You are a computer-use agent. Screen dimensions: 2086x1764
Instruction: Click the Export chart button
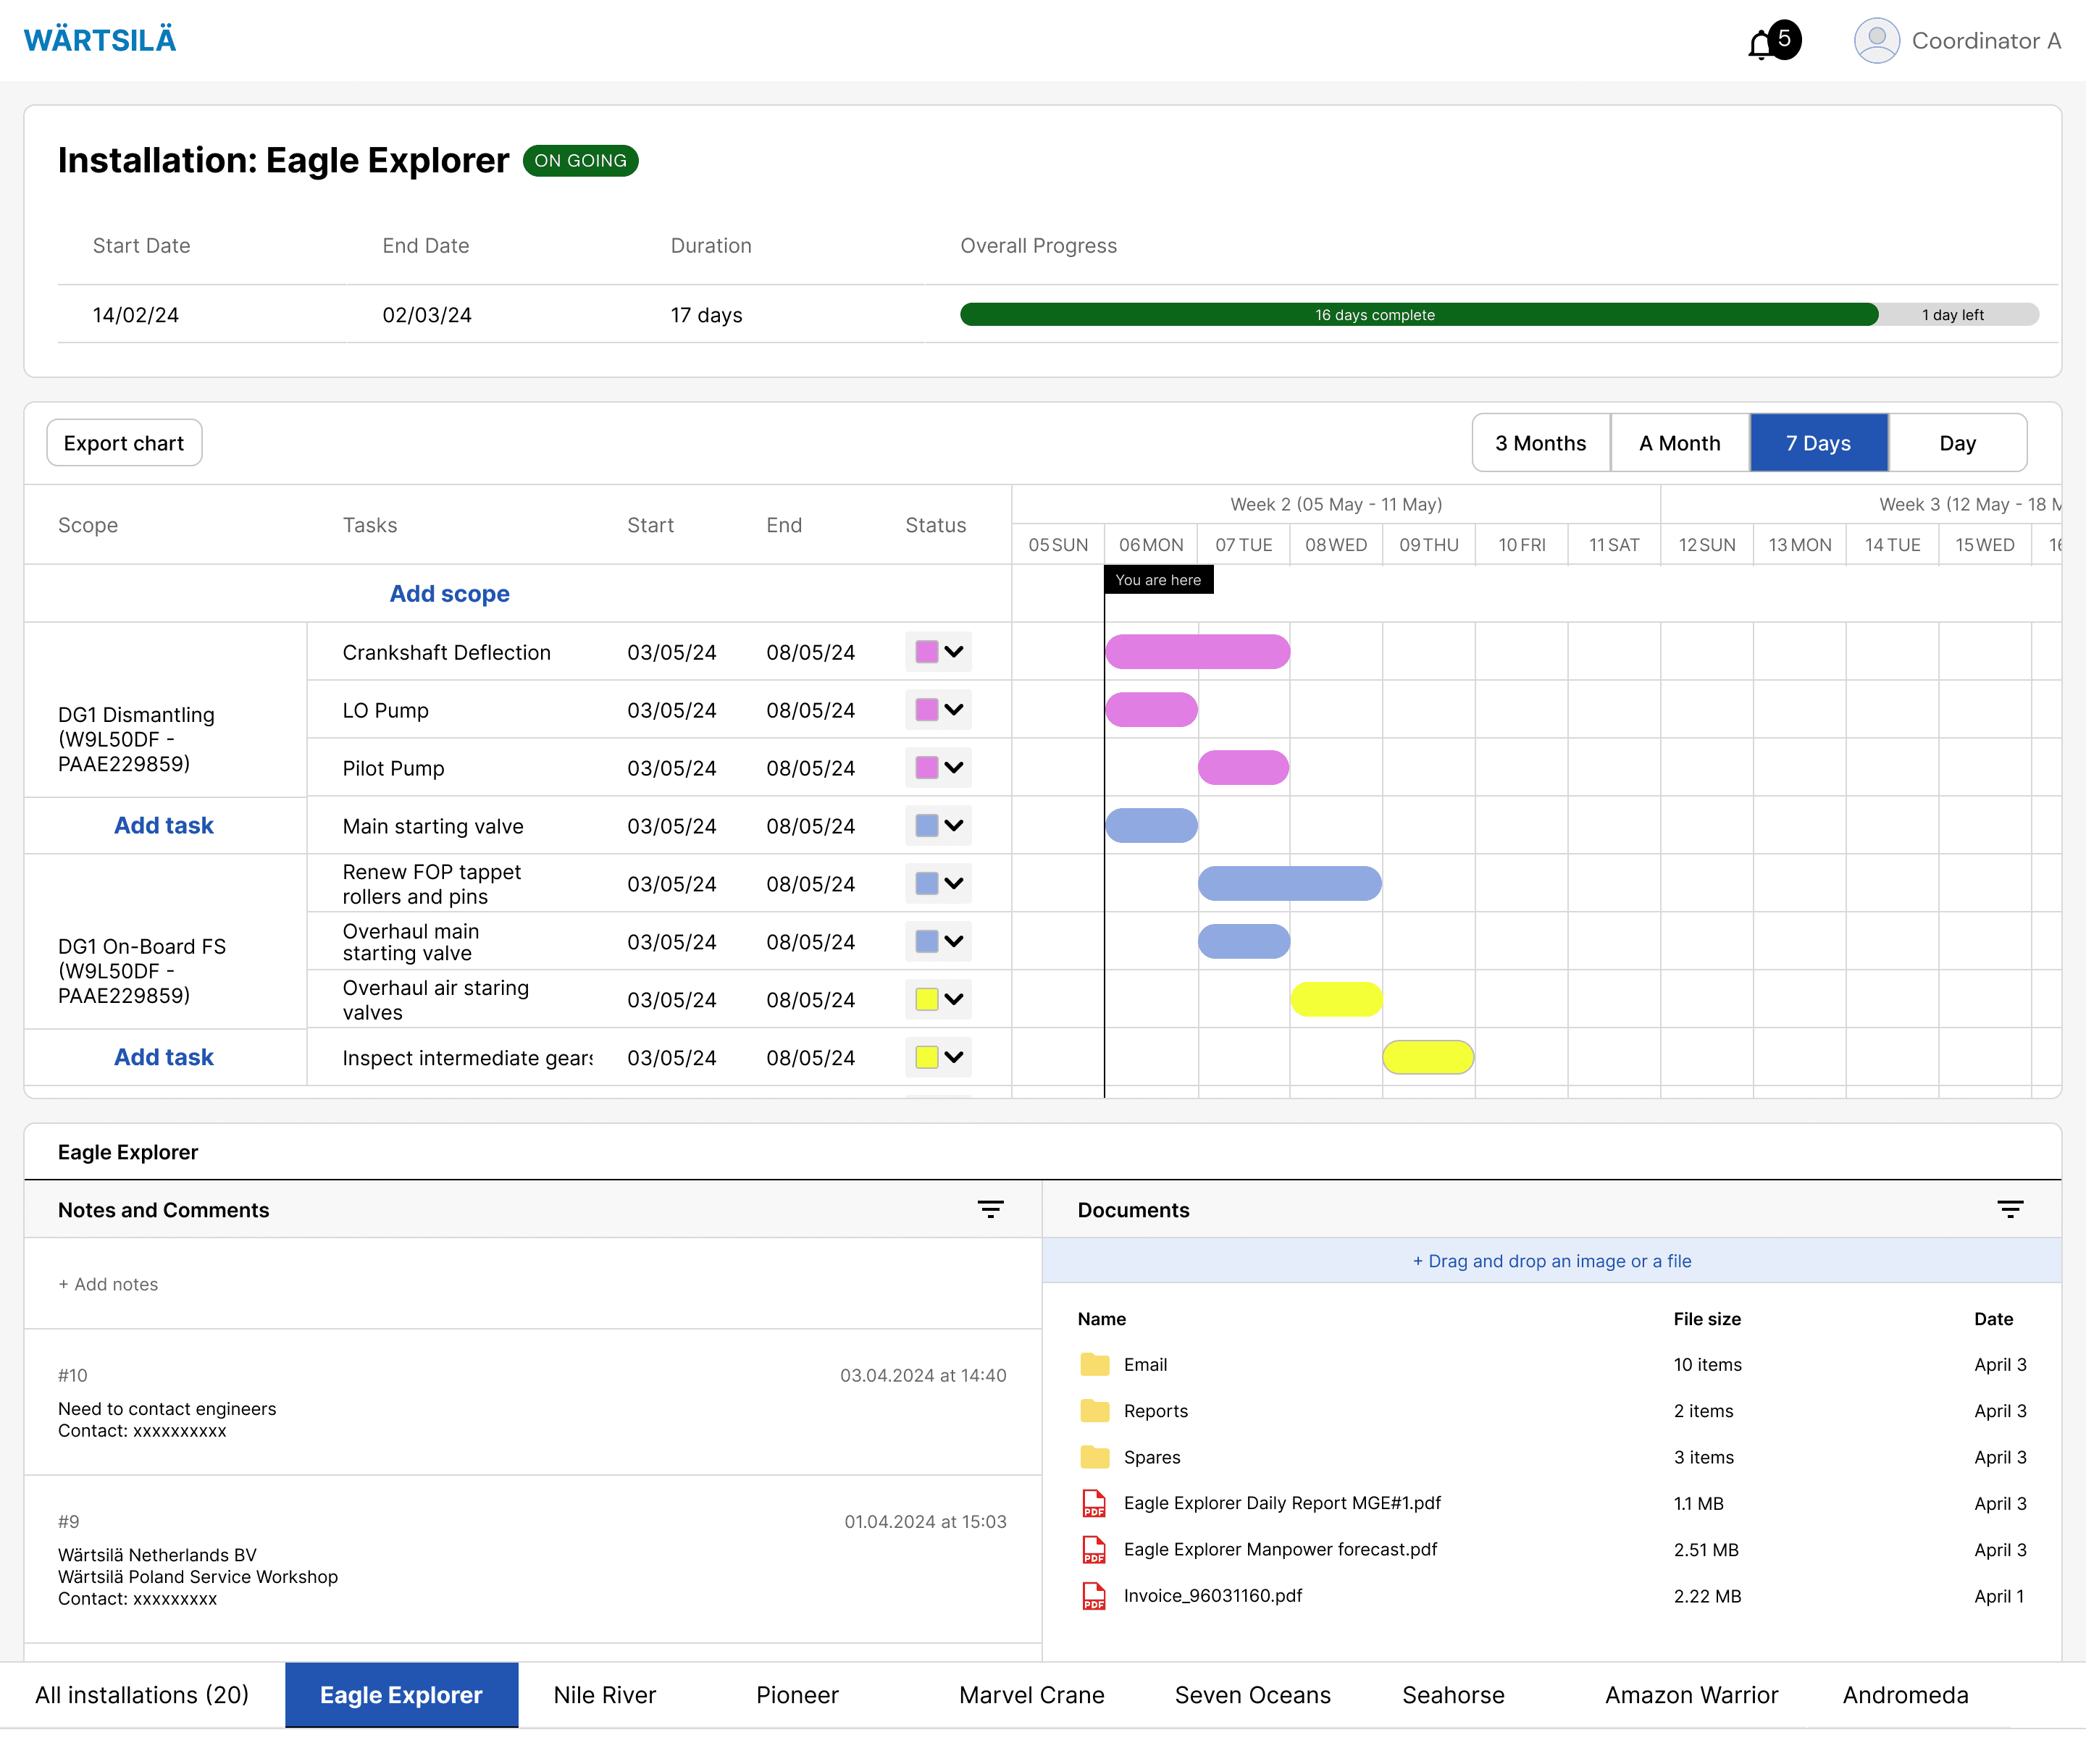[124, 443]
